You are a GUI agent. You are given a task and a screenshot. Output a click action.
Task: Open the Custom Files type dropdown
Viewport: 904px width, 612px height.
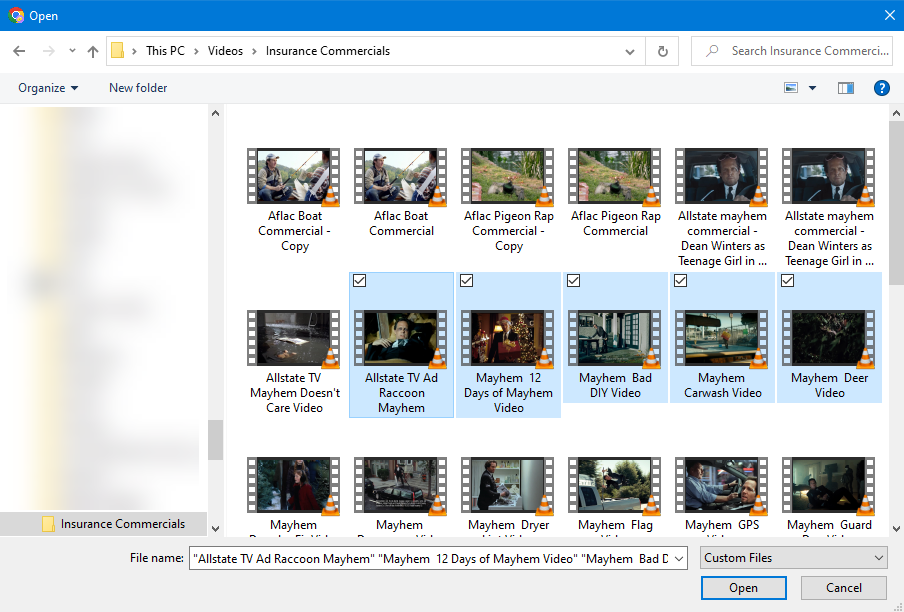click(x=793, y=558)
